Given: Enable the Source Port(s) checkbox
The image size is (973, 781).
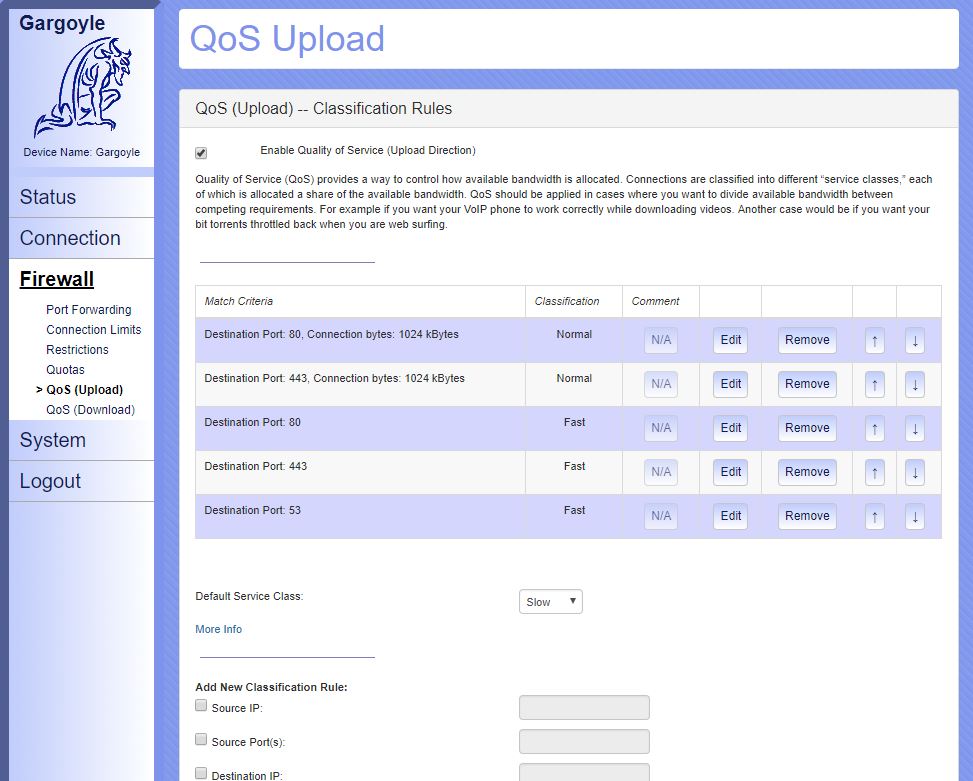Looking at the screenshot, I should [x=201, y=740].
